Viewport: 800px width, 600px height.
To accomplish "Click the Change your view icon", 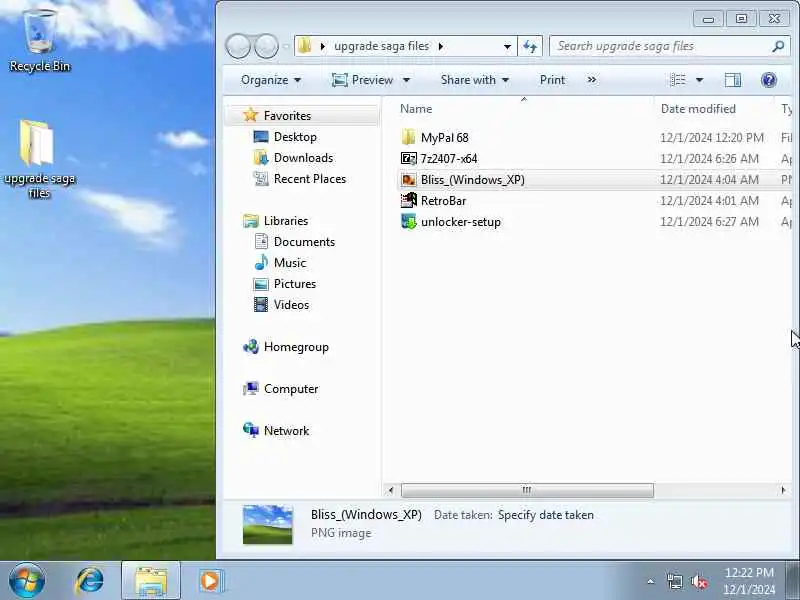I will (x=678, y=80).
